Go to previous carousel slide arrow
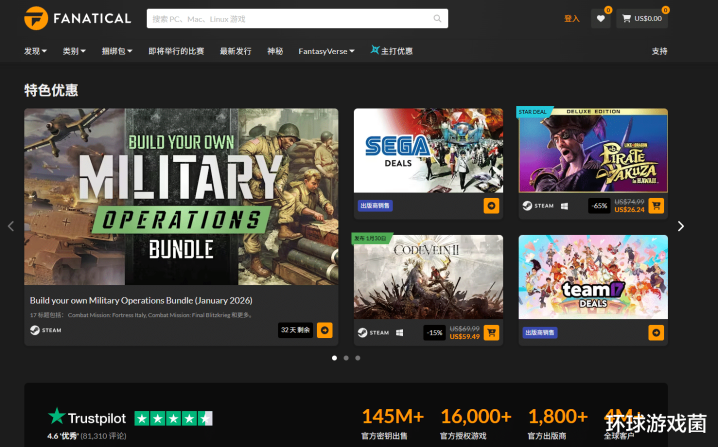 [11, 226]
